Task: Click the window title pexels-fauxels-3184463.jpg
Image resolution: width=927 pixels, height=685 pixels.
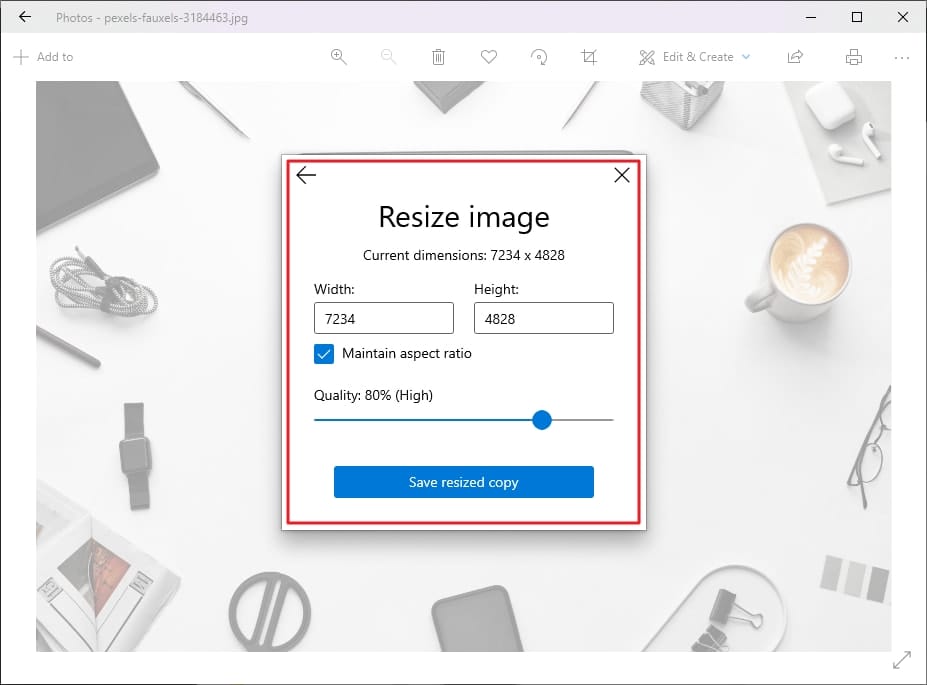Action: click(x=176, y=18)
